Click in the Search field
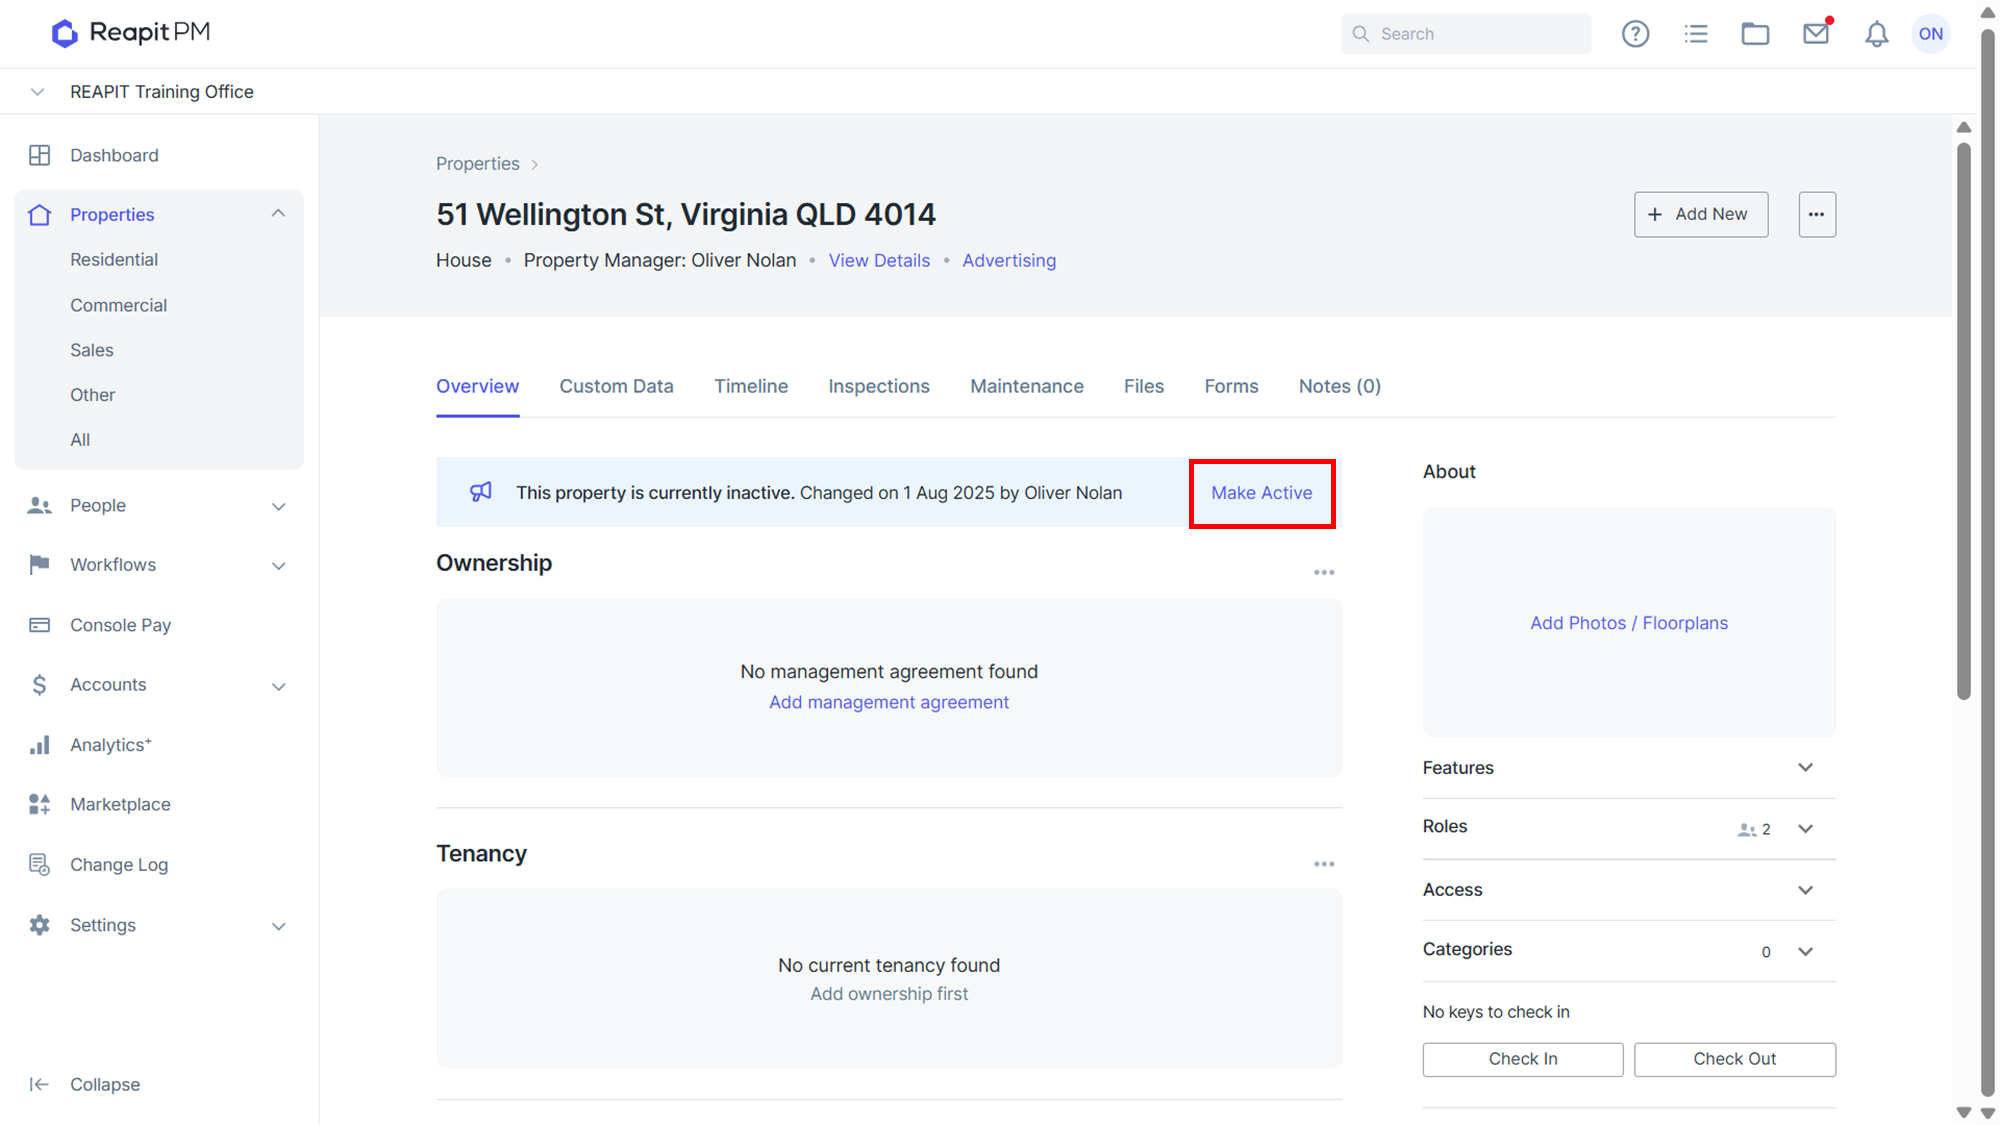 coord(1466,34)
